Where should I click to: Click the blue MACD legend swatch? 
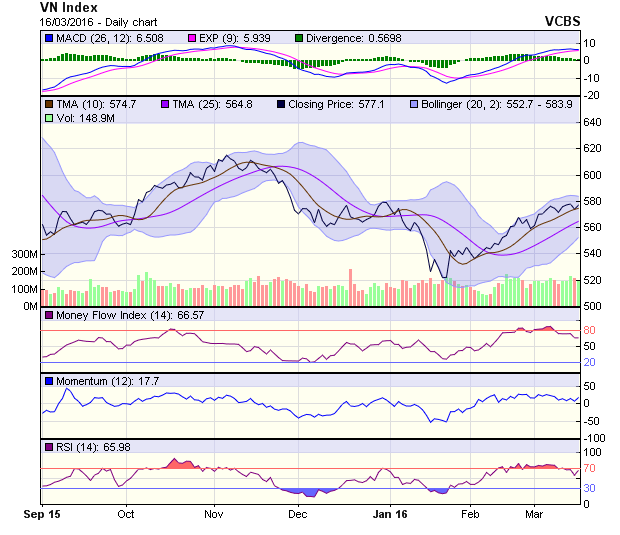click(49, 38)
